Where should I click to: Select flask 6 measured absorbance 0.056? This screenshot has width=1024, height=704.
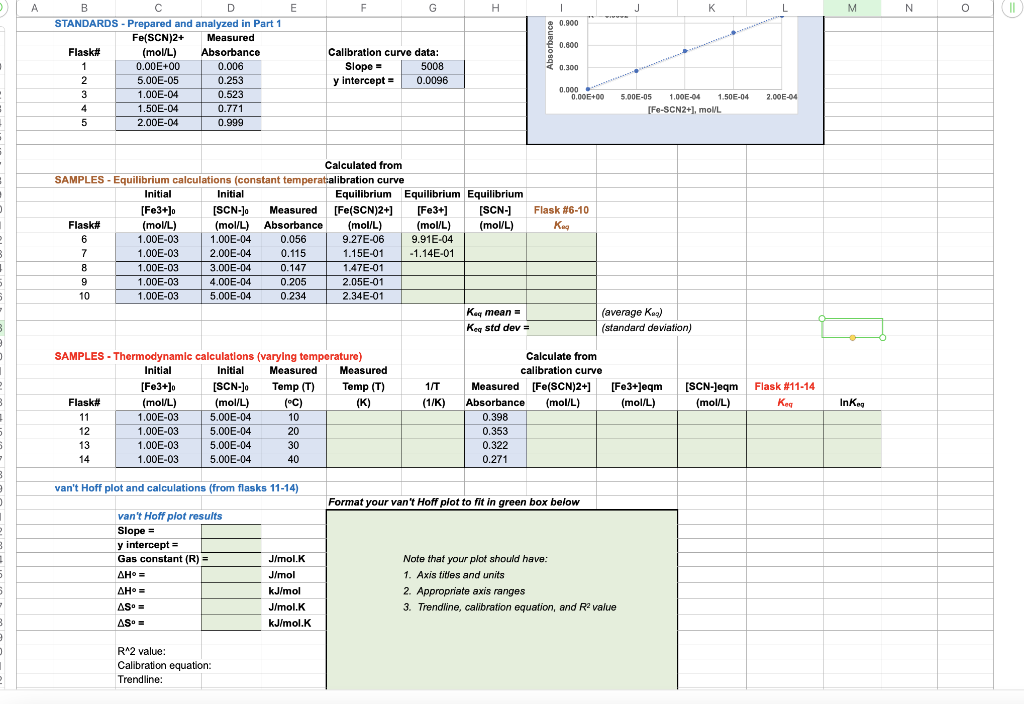point(293,240)
